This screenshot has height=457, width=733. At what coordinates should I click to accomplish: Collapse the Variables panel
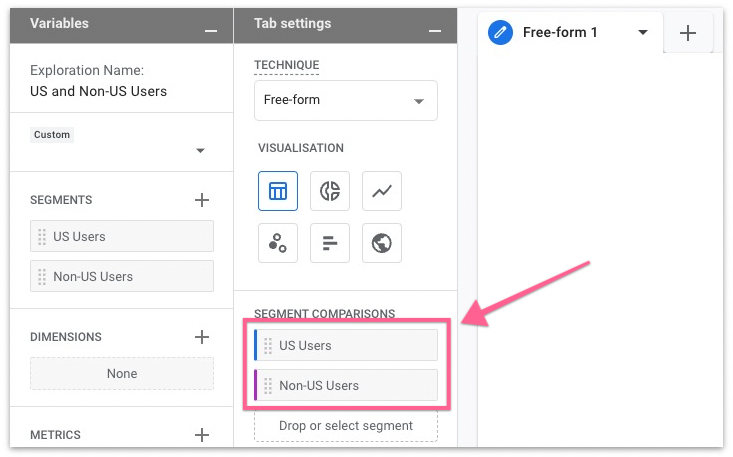[210, 30]
